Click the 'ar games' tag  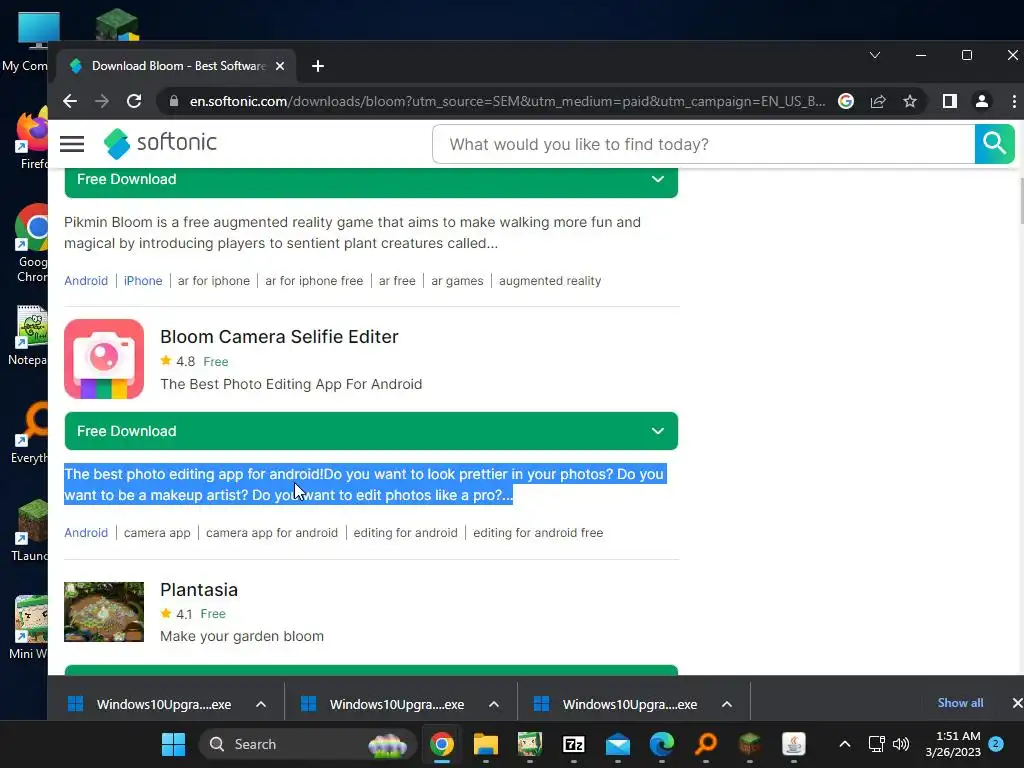[457, 281]
